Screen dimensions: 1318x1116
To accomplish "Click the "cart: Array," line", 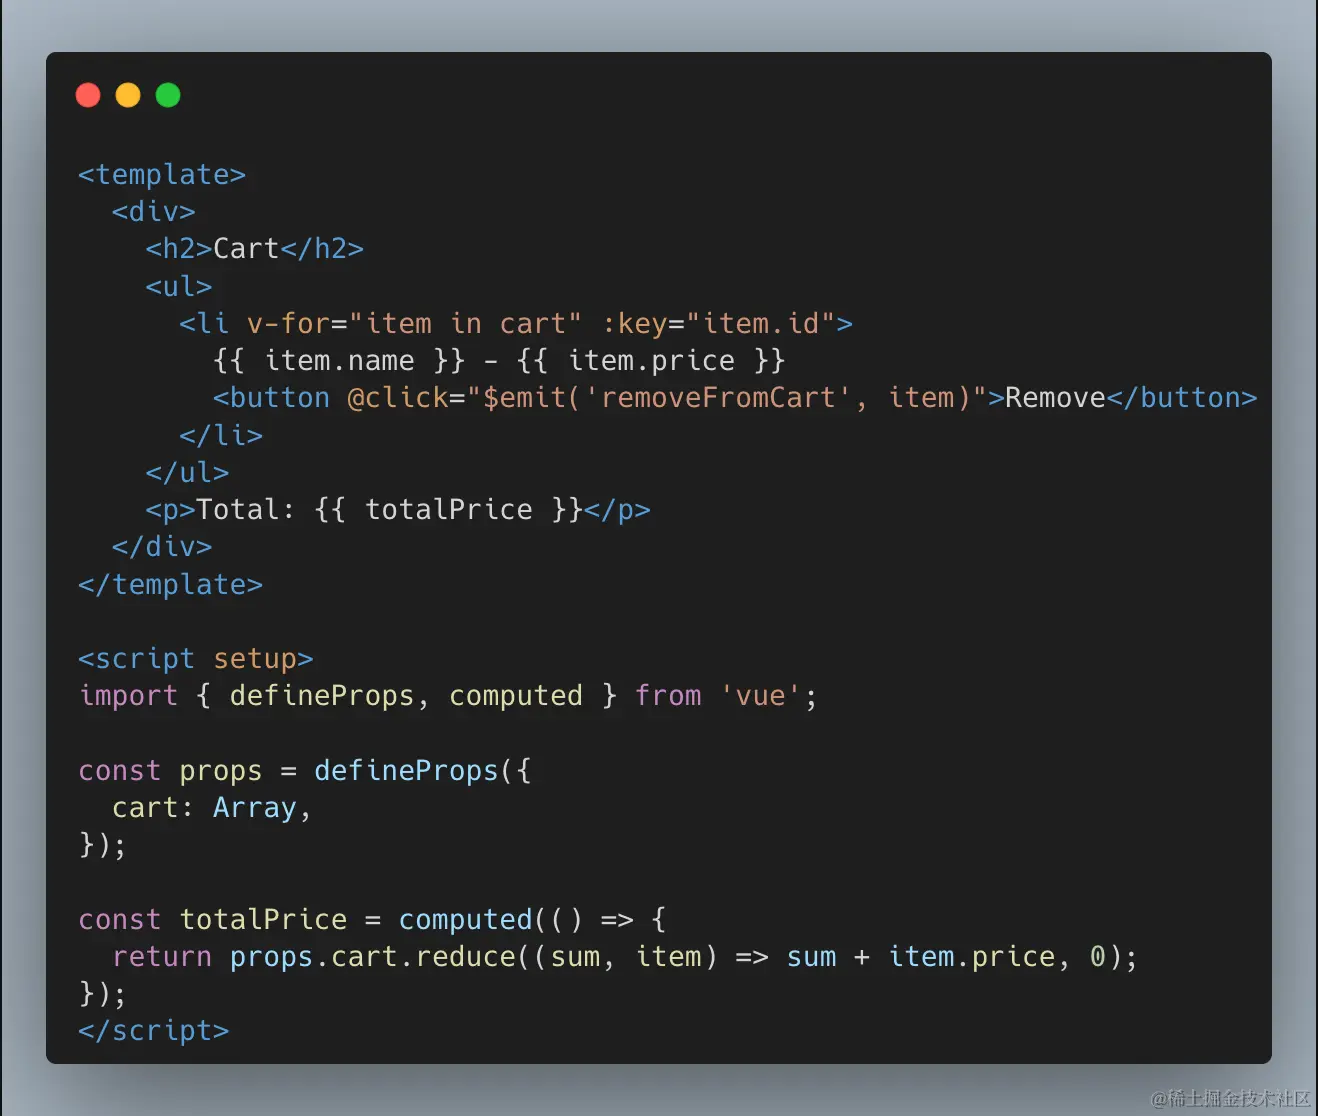I will point(212,808).
